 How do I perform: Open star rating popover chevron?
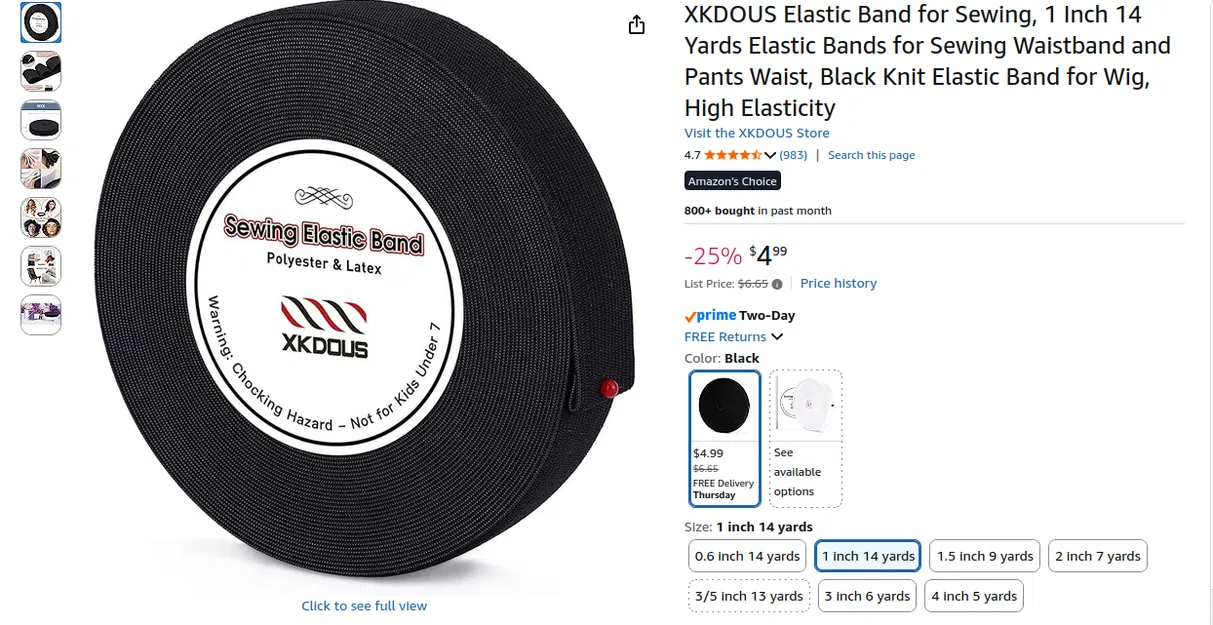pyautogui.click(x=770, y=155)
